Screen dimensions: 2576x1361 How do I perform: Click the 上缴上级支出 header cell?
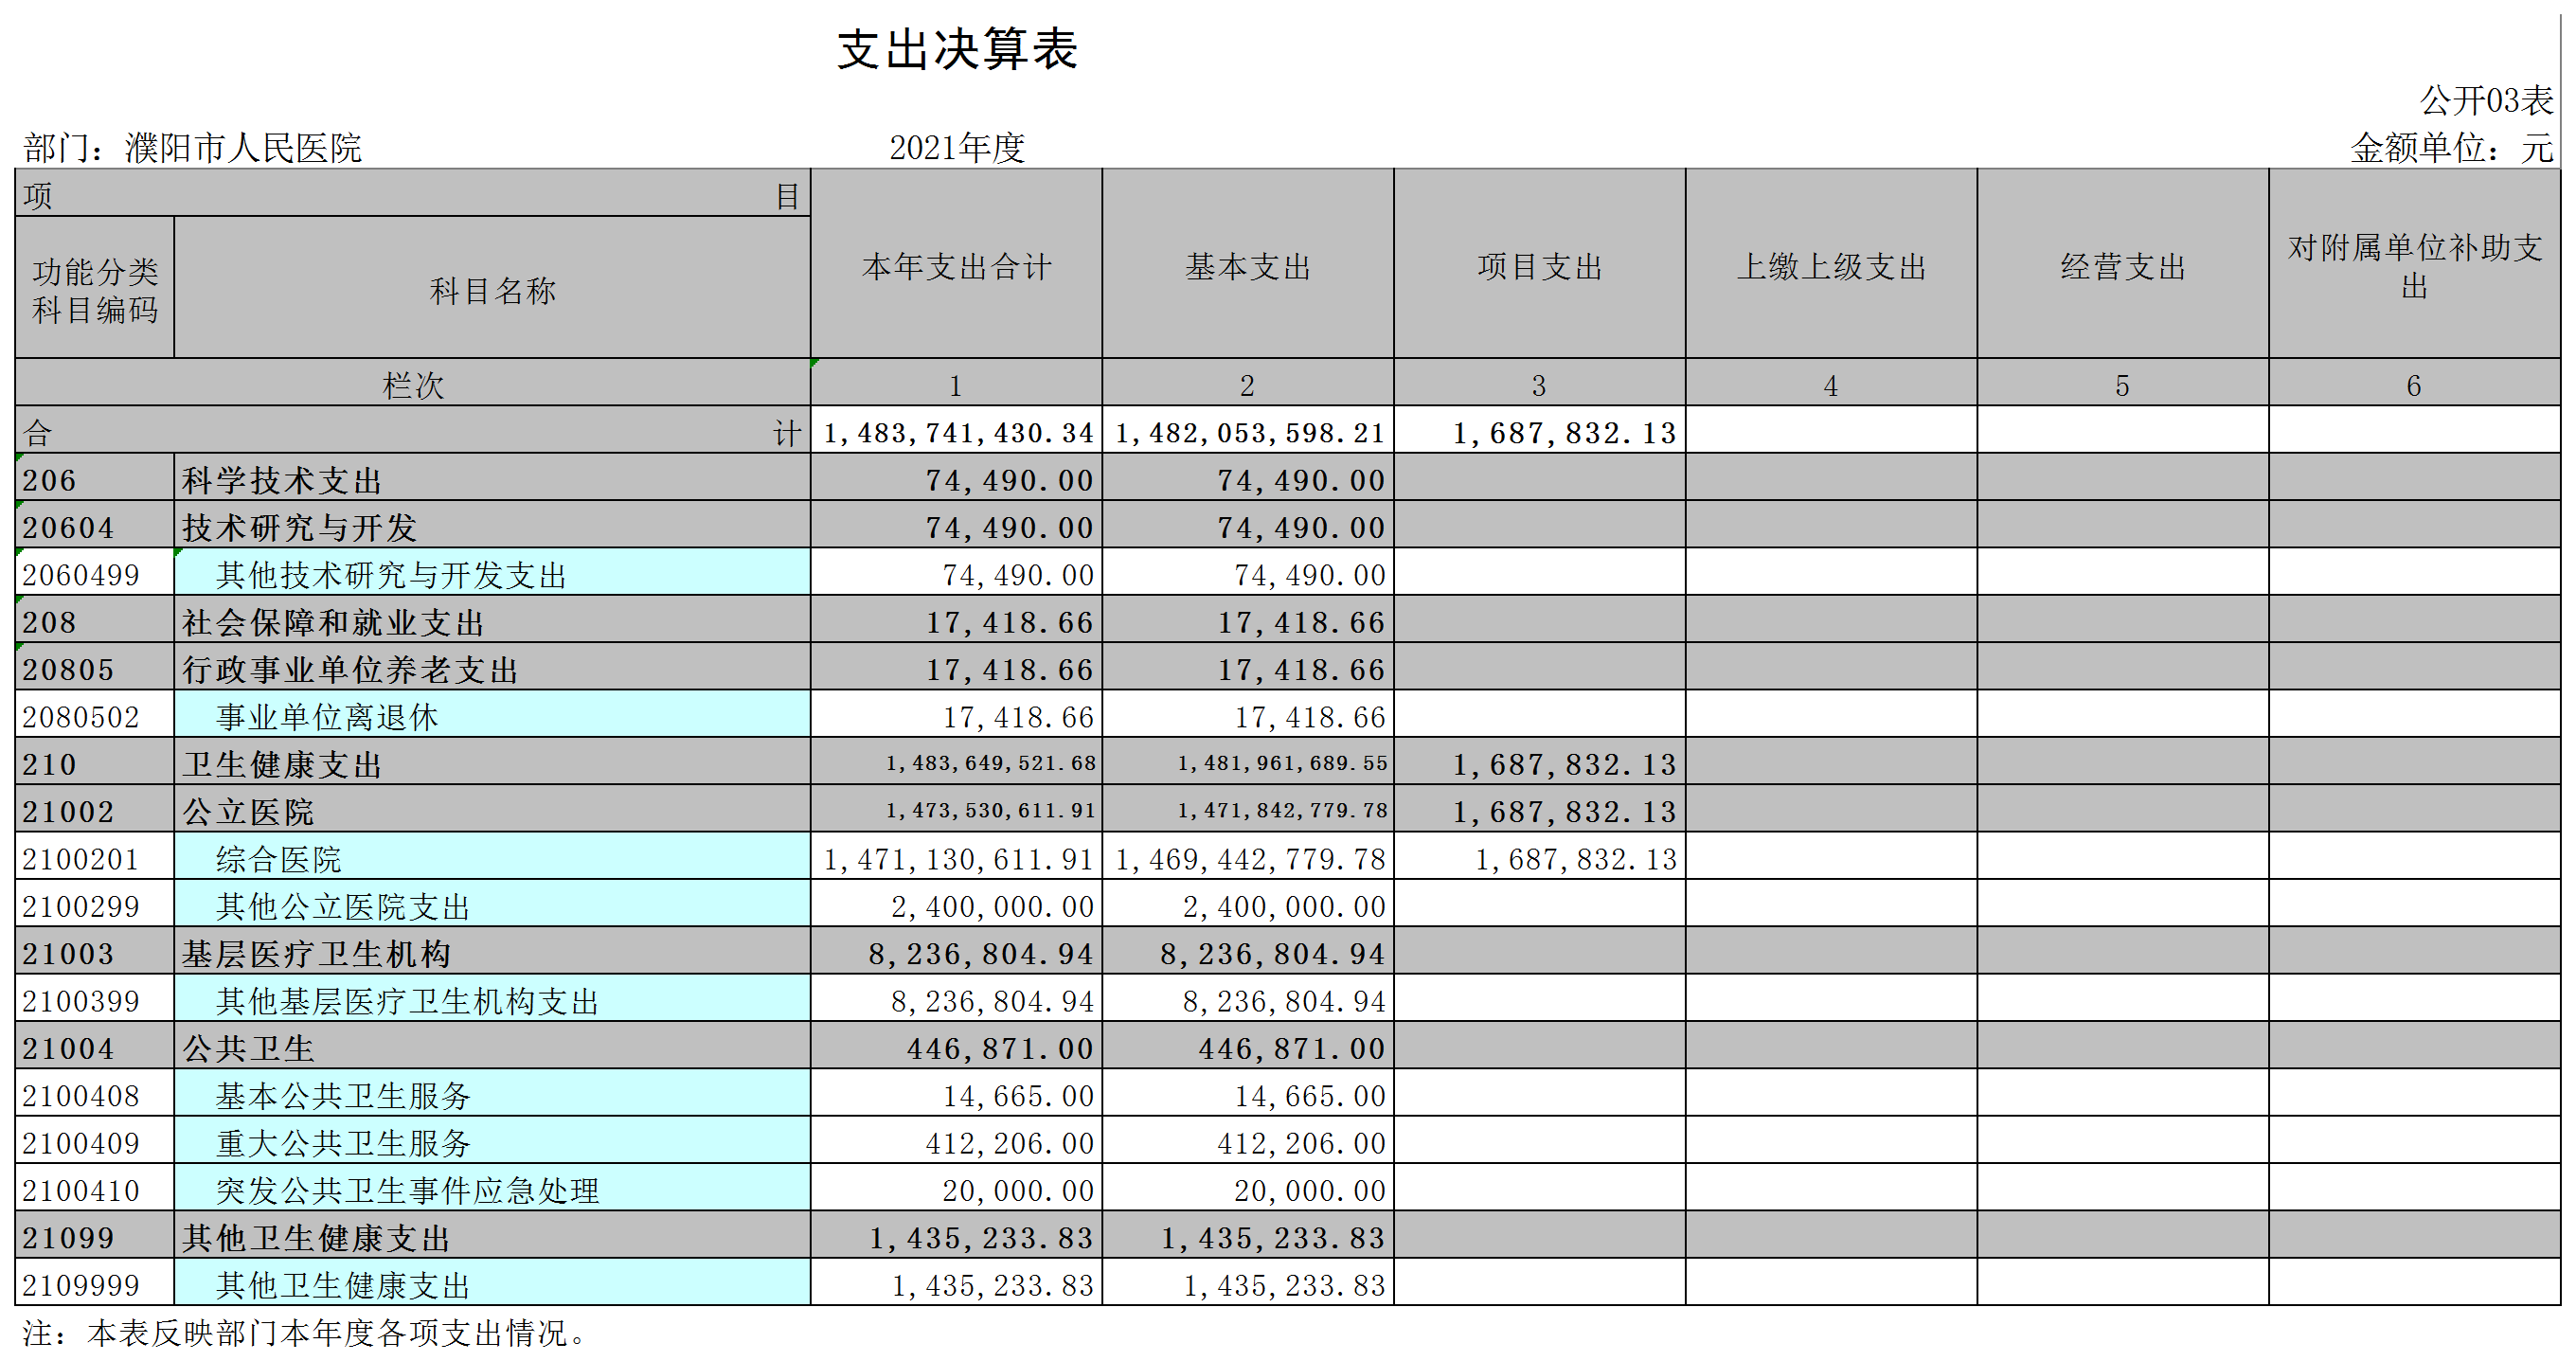click(x=1830, y=266)
